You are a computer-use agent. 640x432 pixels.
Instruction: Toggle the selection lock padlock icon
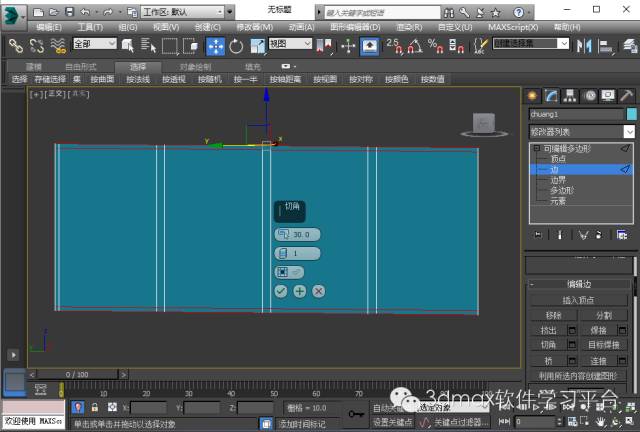(x=95, y=407)
